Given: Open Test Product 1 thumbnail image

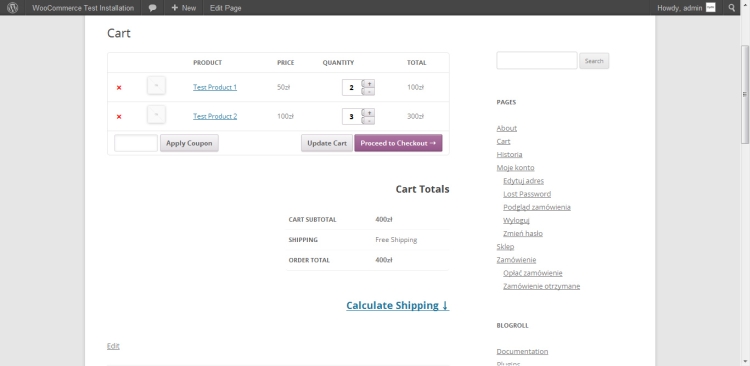Looking at the screenshot, I should [156, 86].
